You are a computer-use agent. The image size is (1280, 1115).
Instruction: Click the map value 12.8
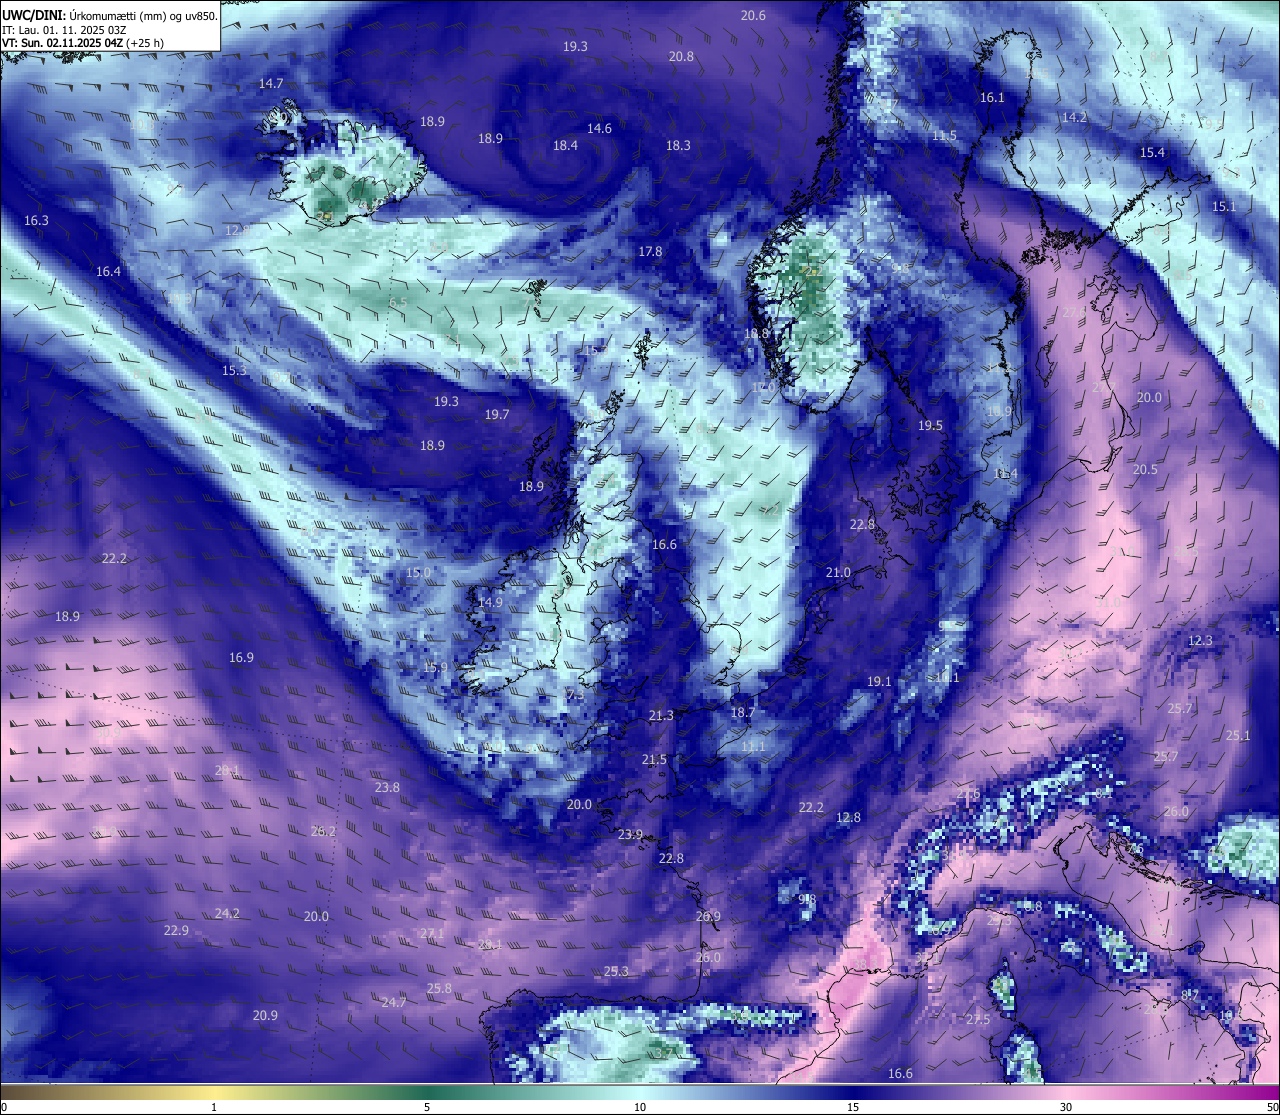(848, 817)
